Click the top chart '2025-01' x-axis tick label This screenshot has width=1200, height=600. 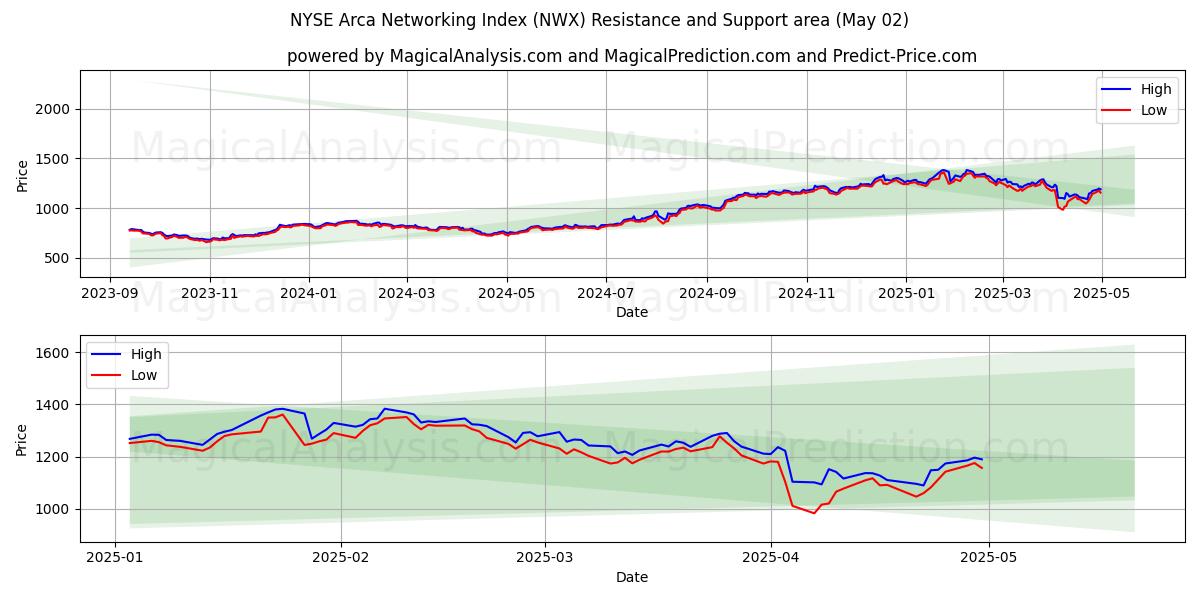[906, 293]
